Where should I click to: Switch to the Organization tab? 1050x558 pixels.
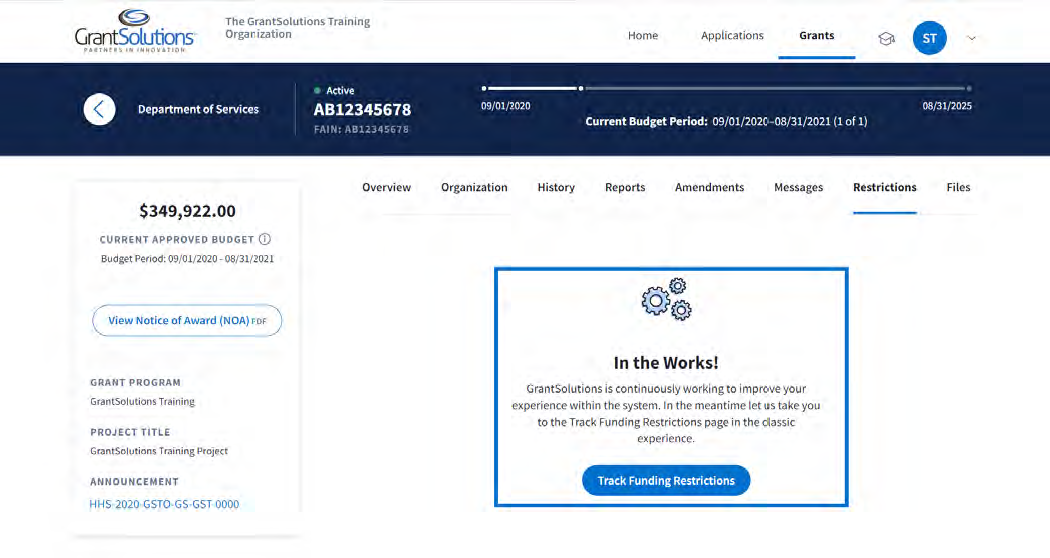point(474,187)
